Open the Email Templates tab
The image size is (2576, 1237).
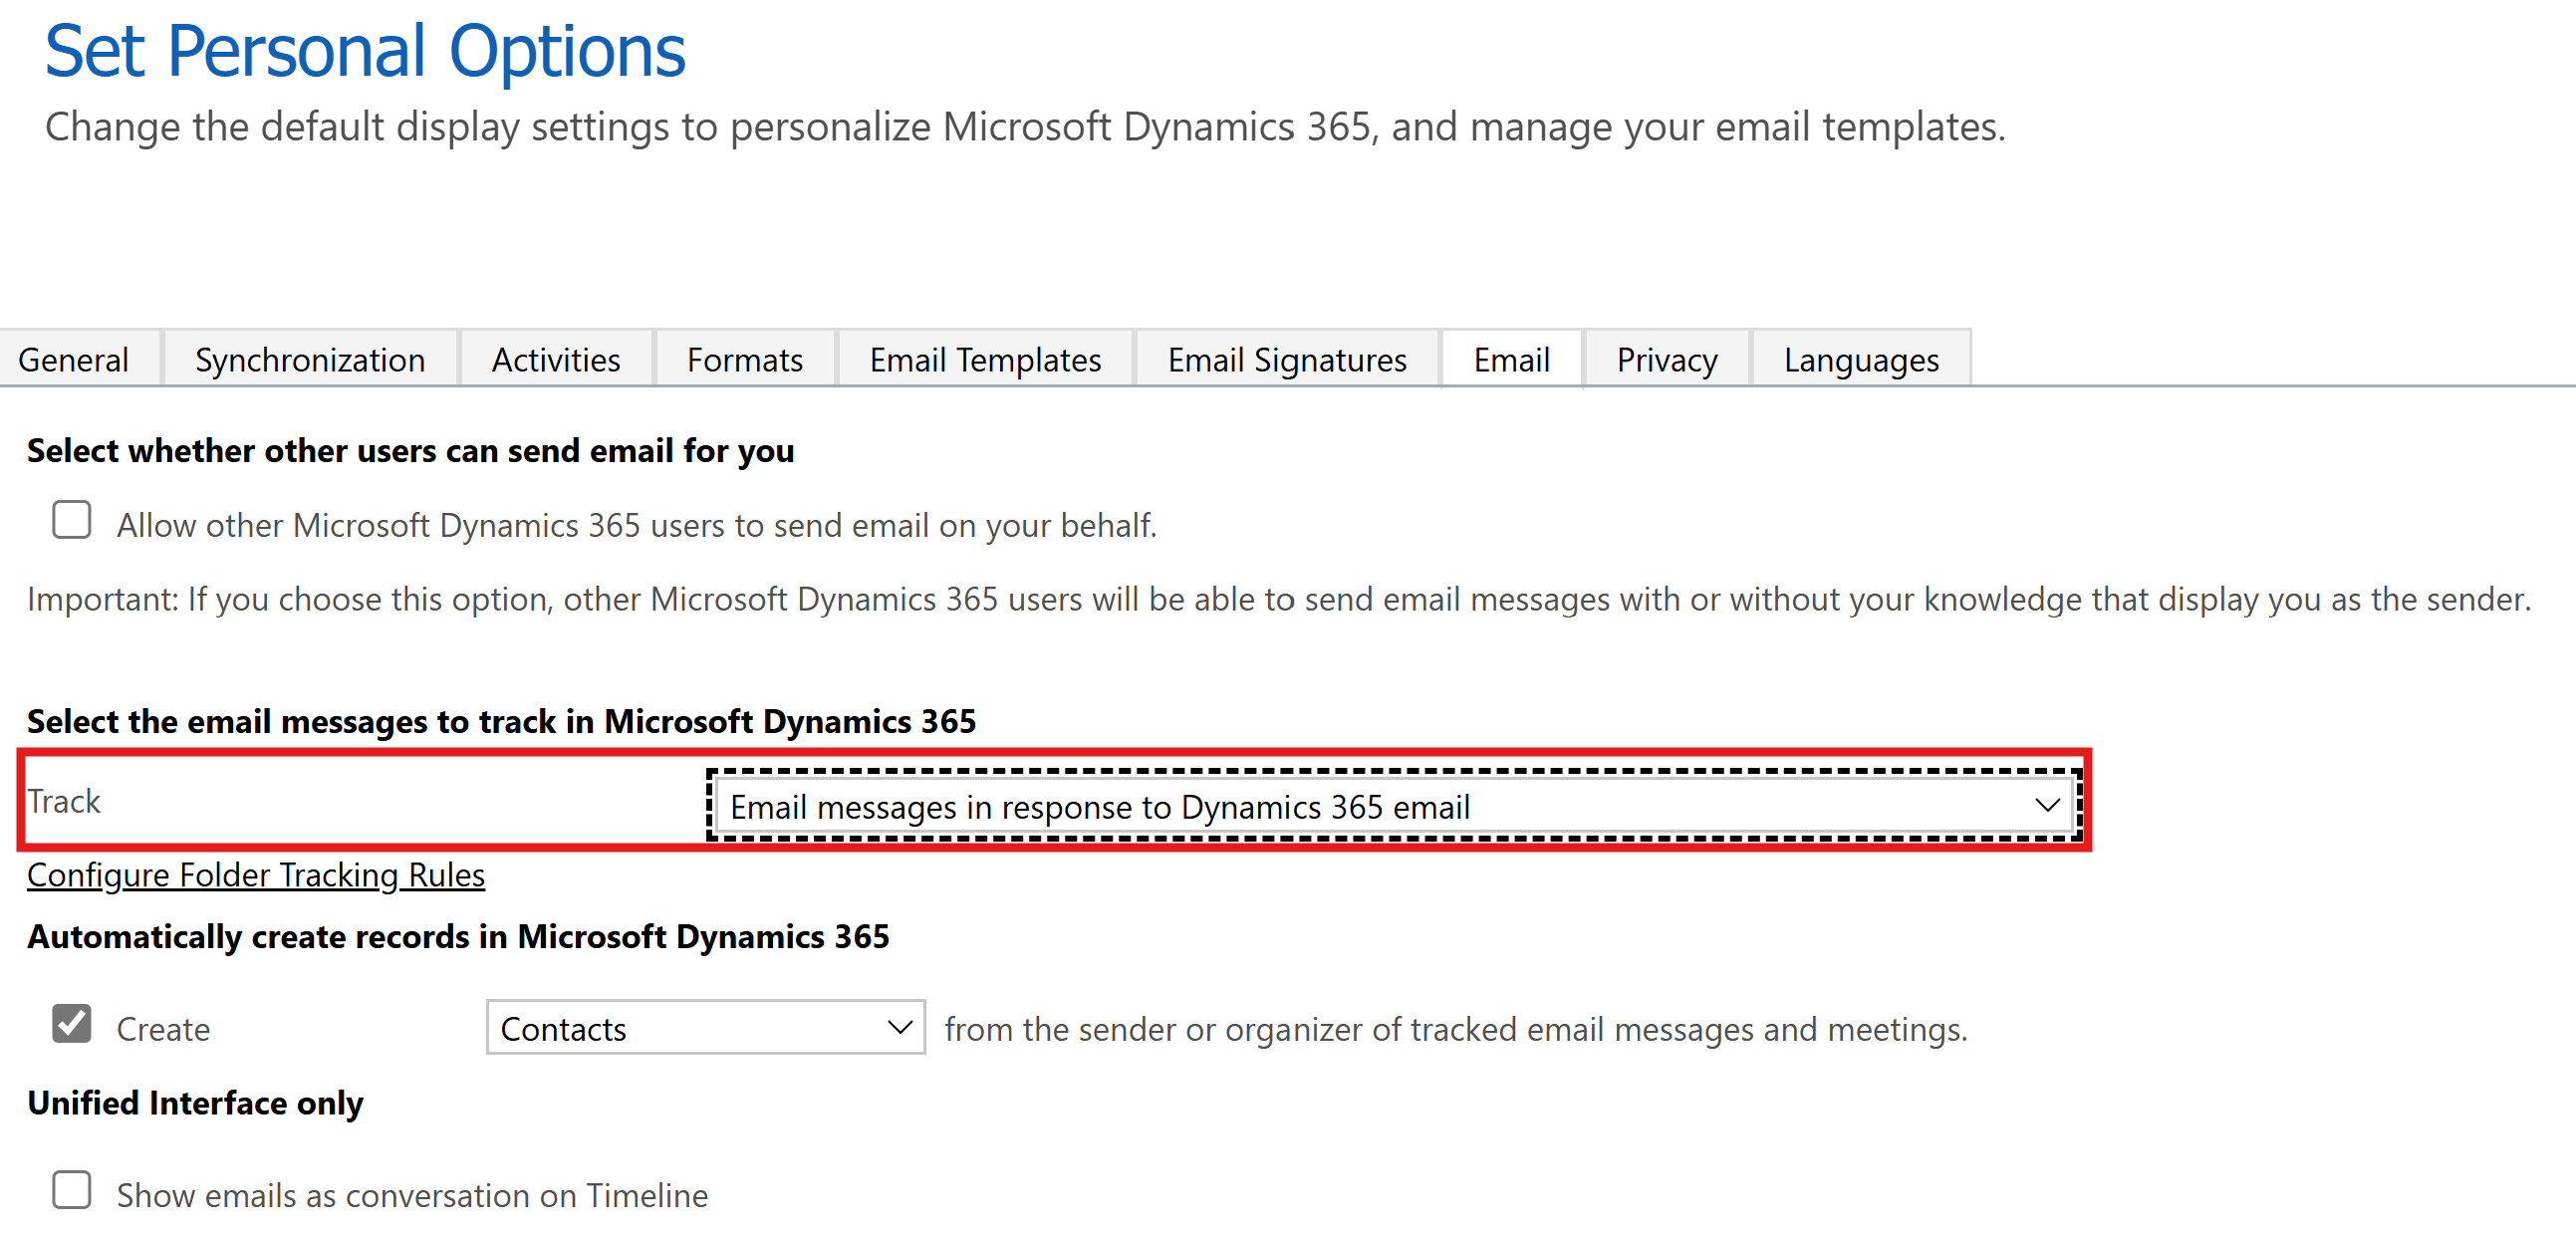coord(985,359)
